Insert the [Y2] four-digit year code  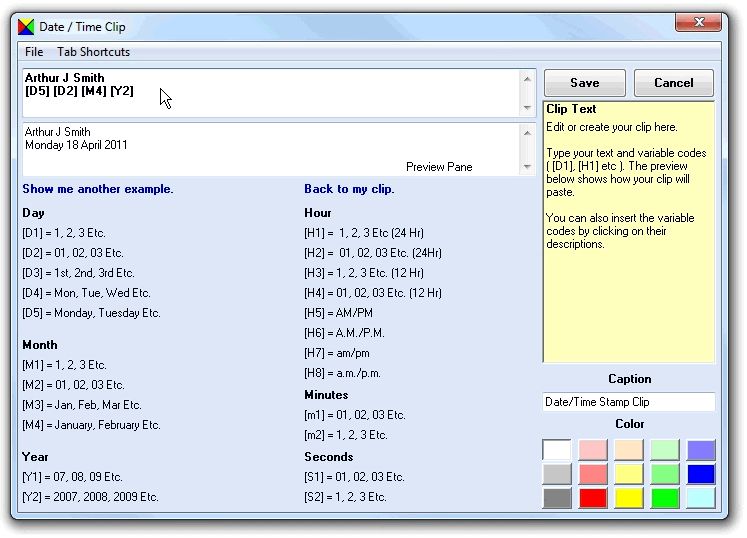pos(90,497)
